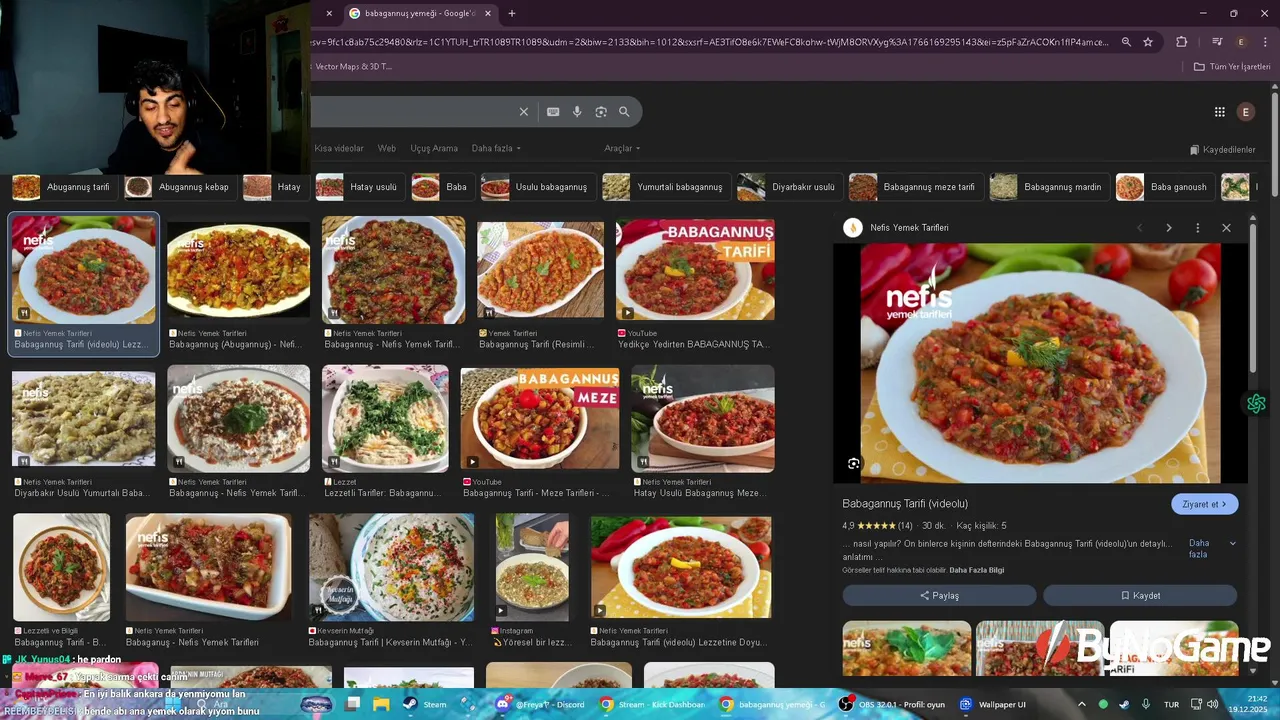Open the Uçuş Arama tab
This screenshot has width=1280, height=720.
tap(434, 148)
